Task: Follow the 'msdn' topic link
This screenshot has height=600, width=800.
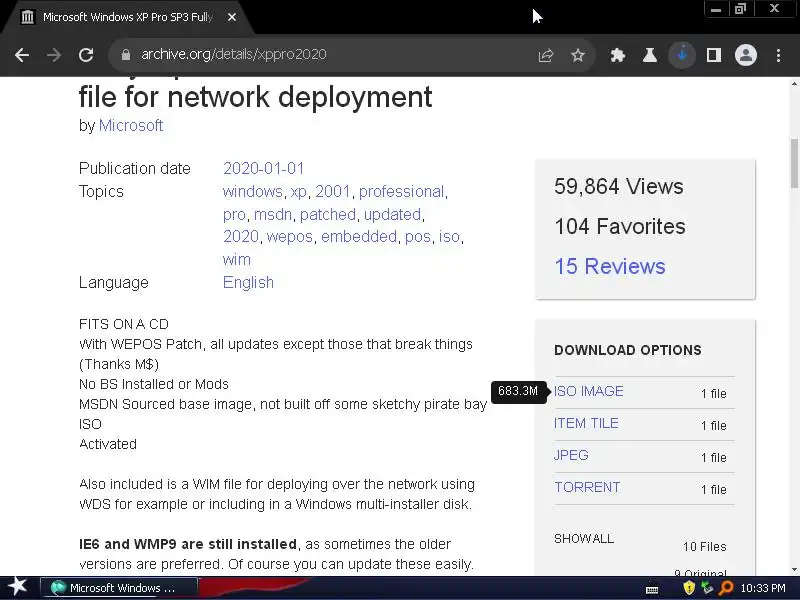Action: (273, 214)
